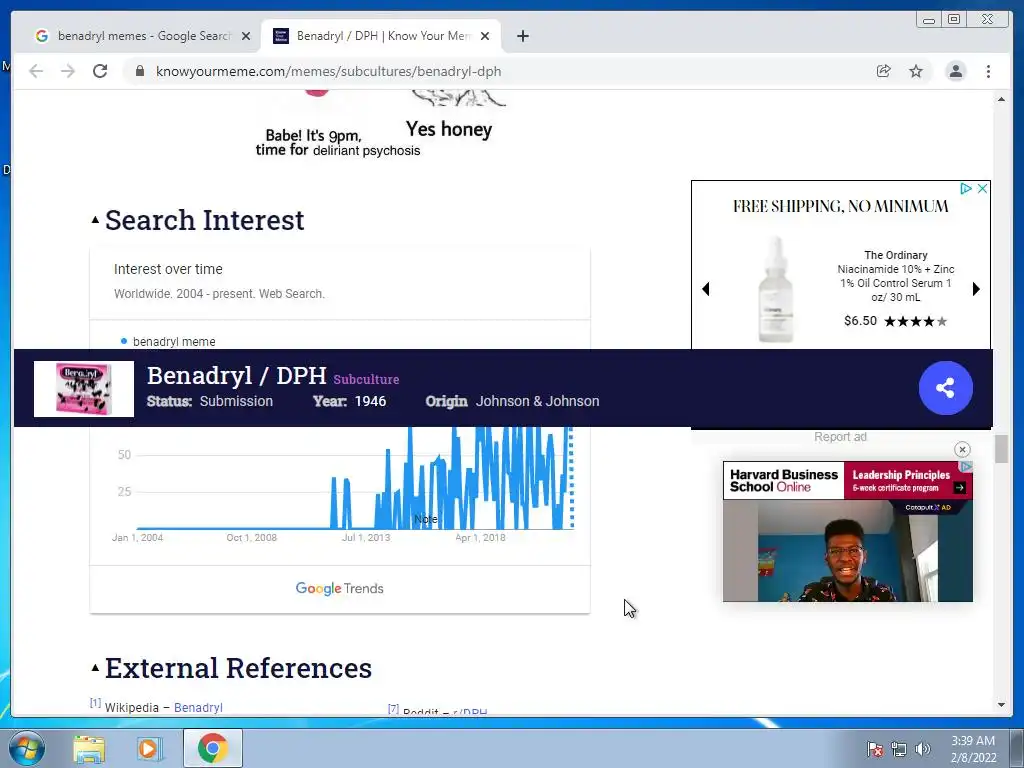
Task: Show next product in the ad carousel
Action: coord(976,289)
